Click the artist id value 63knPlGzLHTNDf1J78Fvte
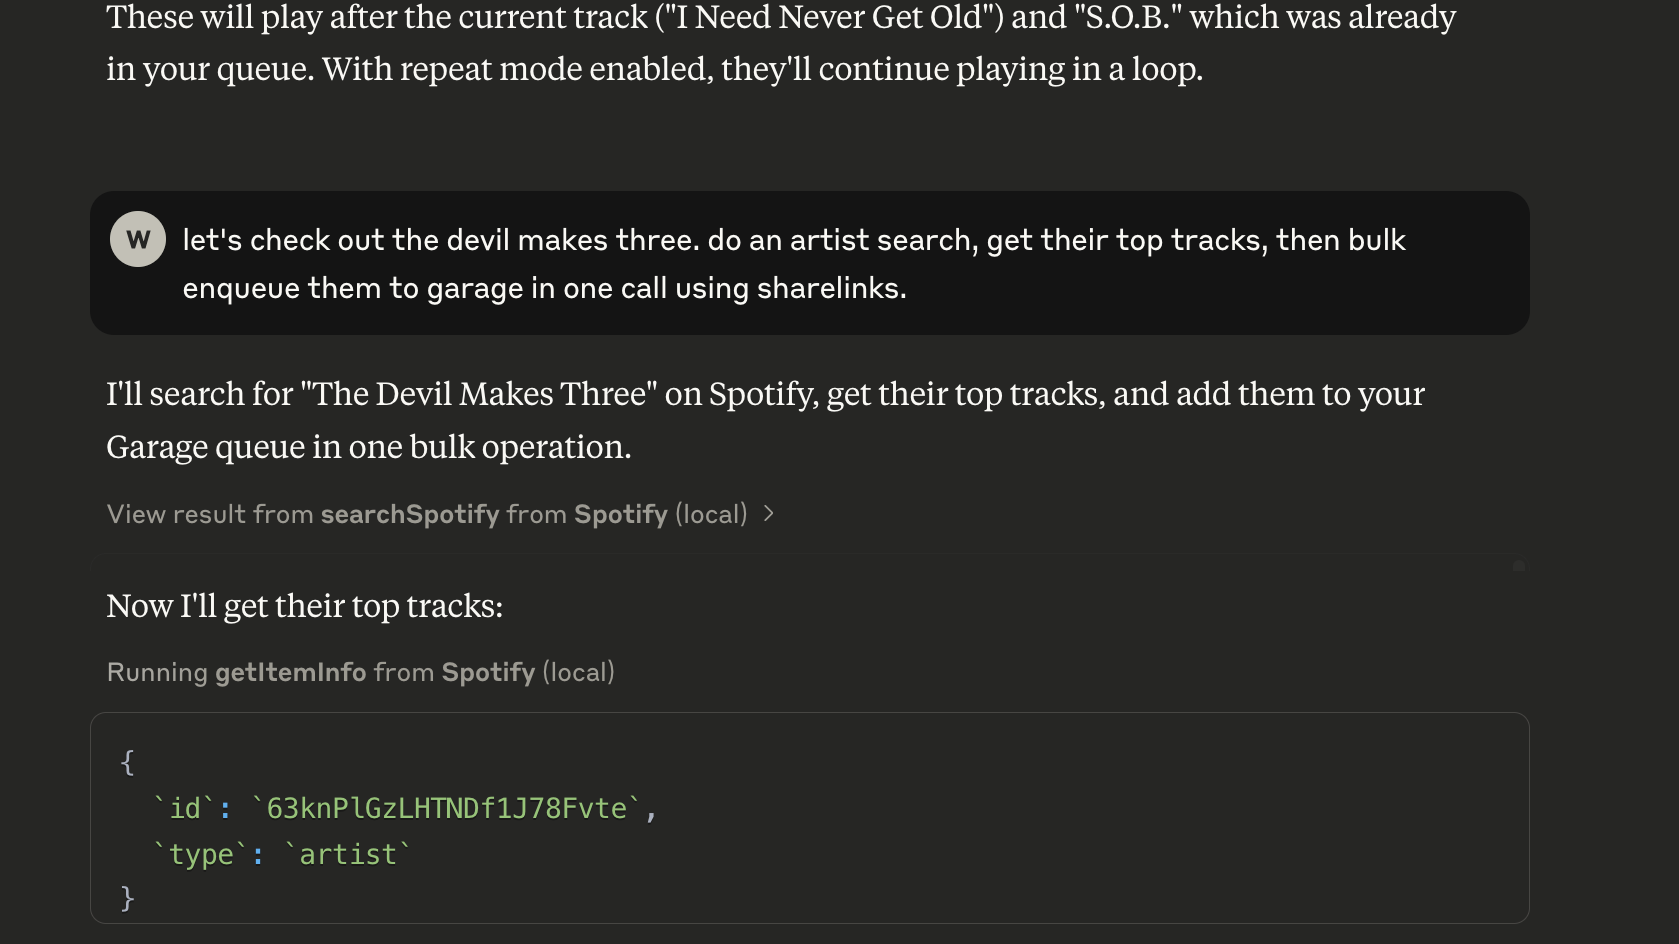Screen dimensions: 1679x944 (446, 808)
